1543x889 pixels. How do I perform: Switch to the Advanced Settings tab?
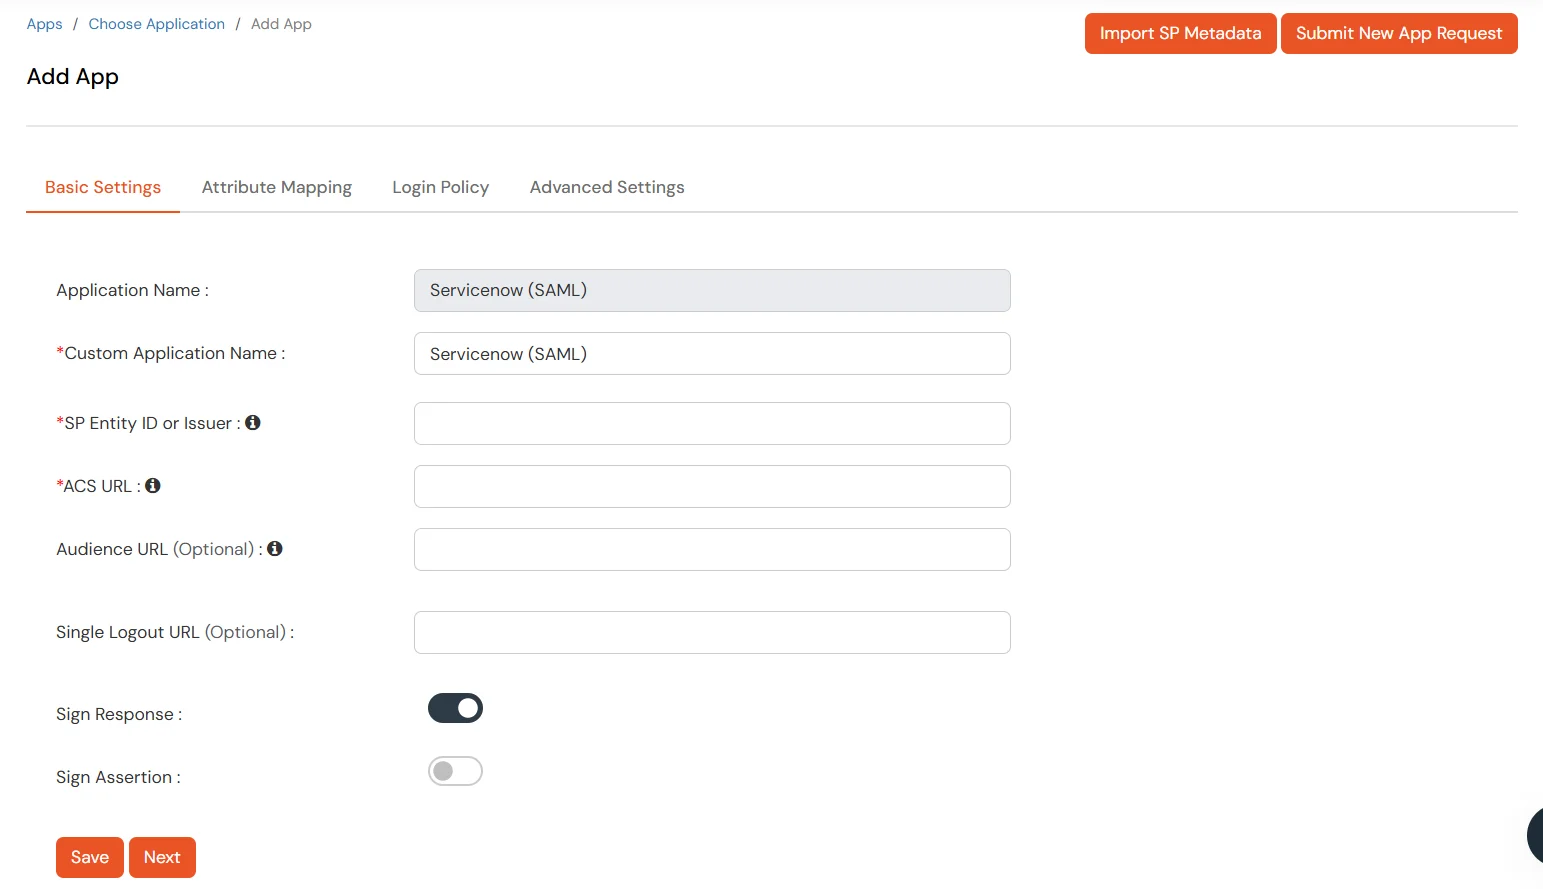tap(606, 187)
